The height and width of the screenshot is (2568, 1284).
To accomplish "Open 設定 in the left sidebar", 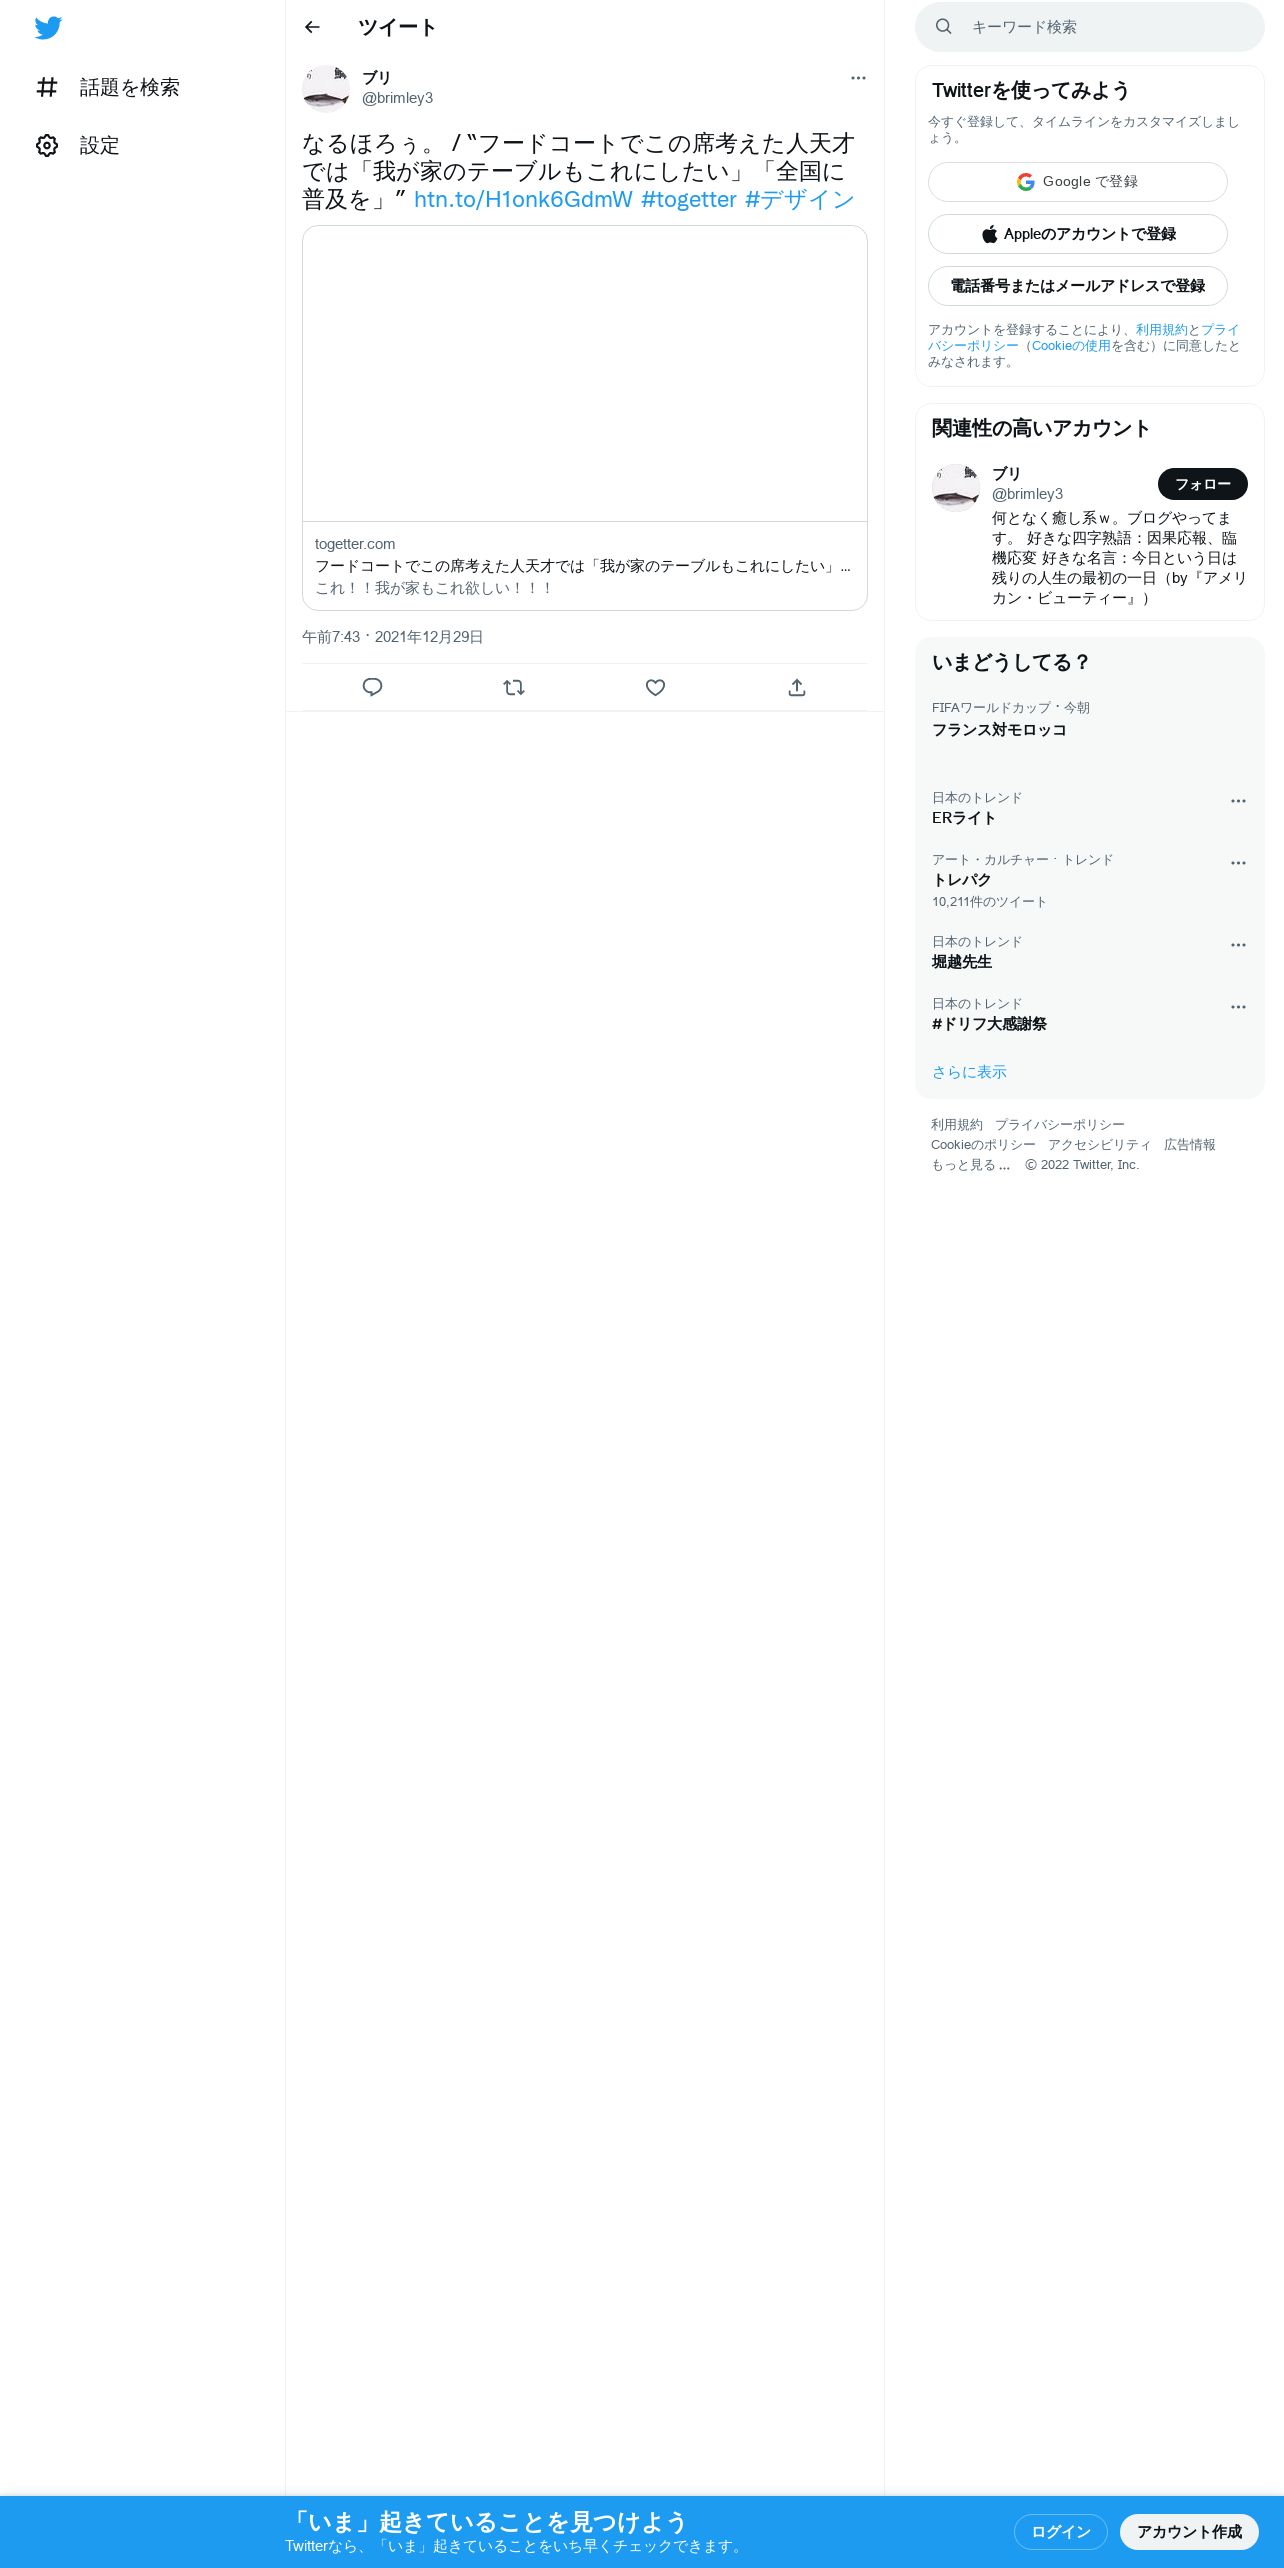I will (78, 146).
